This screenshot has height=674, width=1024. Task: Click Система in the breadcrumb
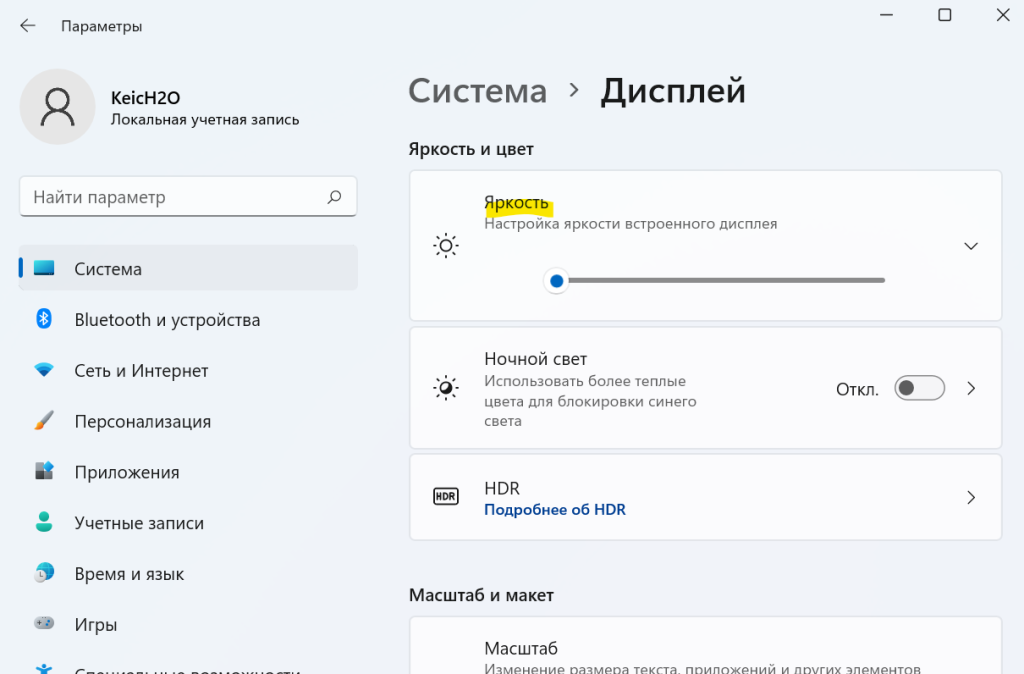point(477,91)
